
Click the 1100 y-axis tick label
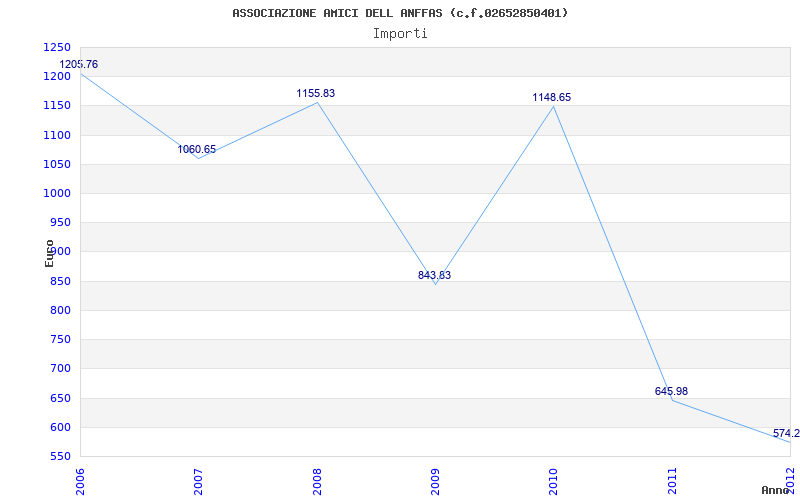pyautogui.click(x=57, y=135)
